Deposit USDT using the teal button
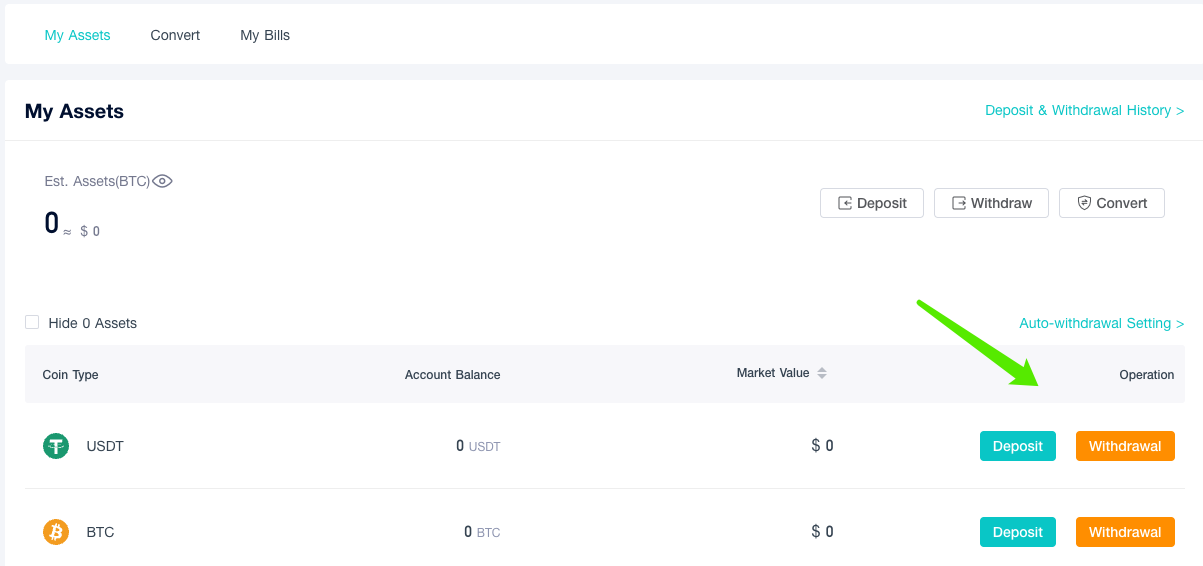The width and height of the screenshot is (1203, 566). point(1018,446)
